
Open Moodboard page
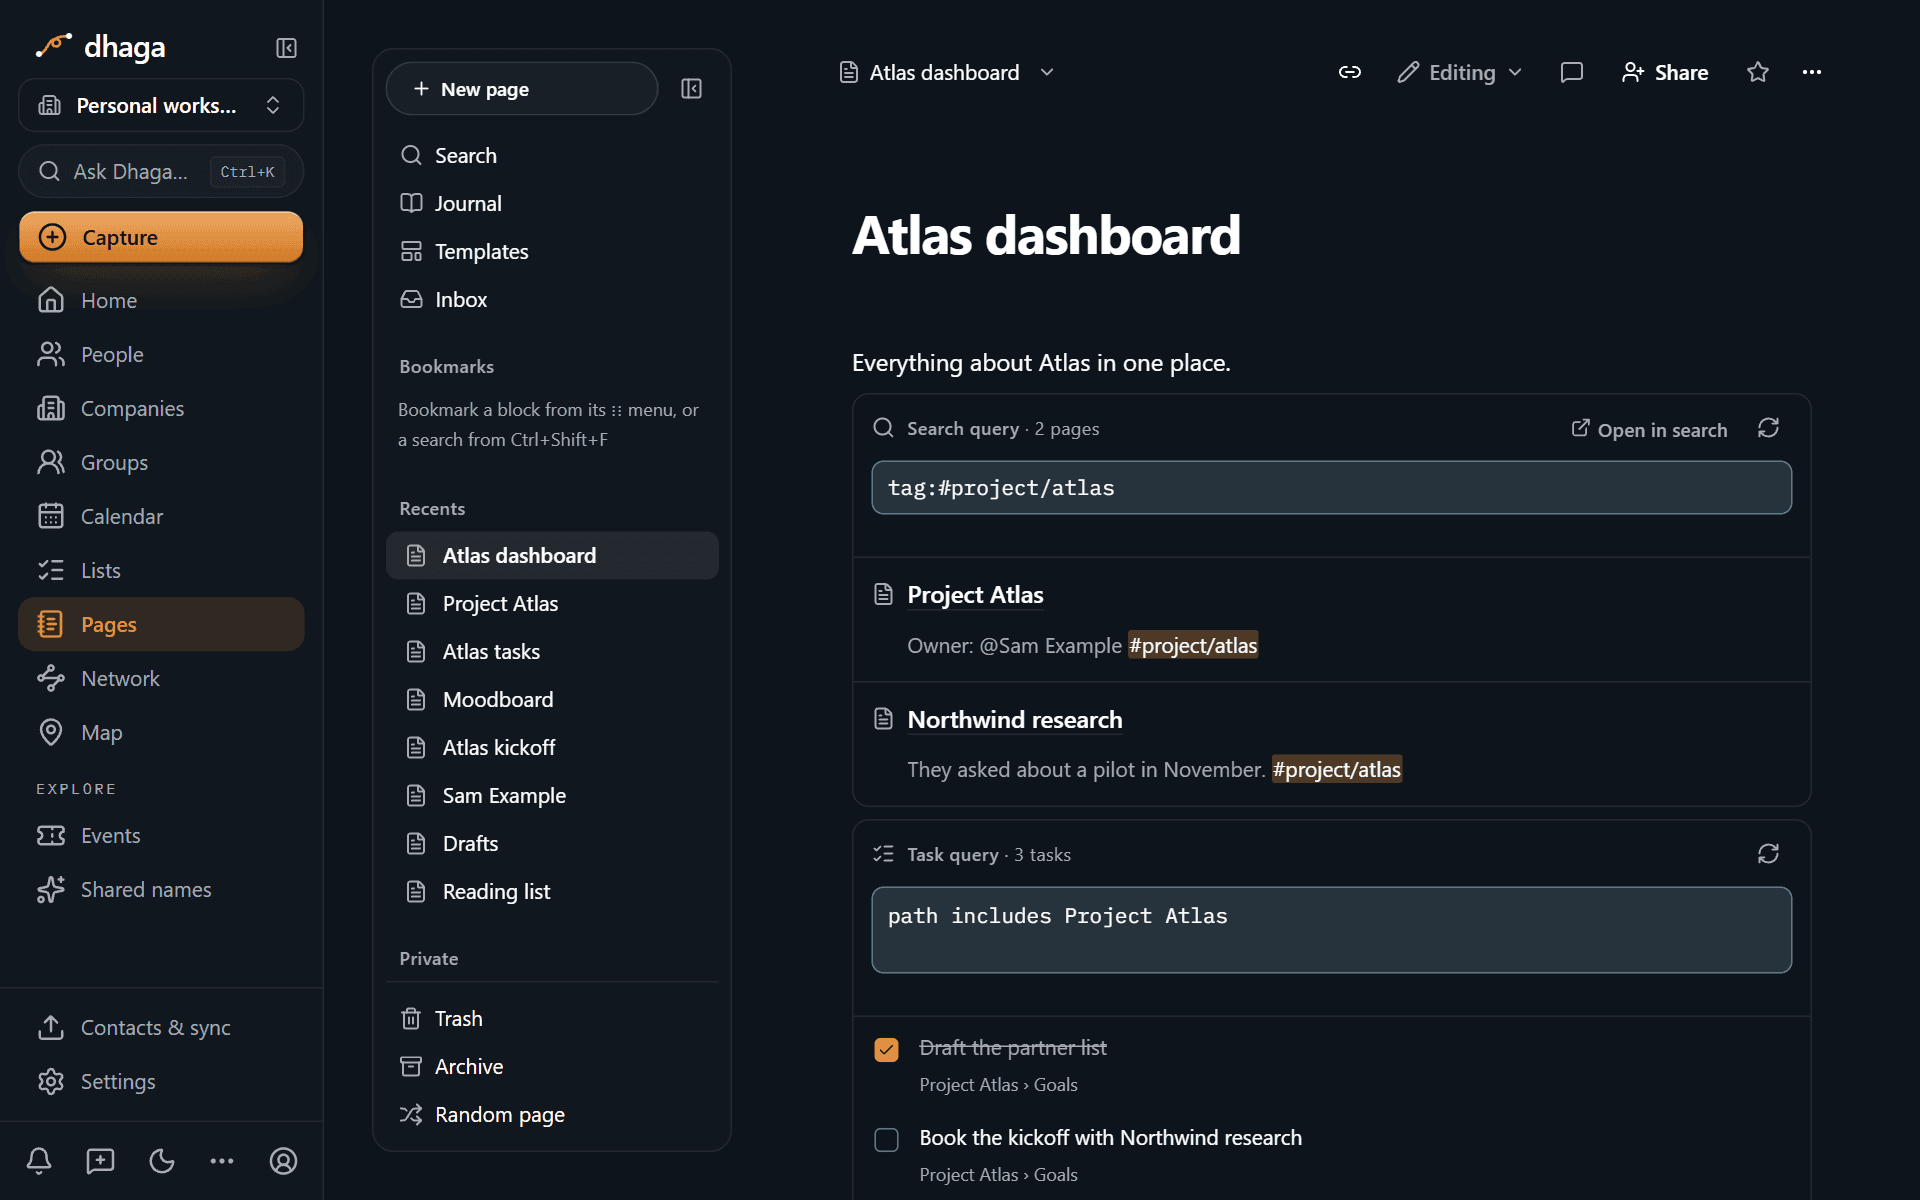pyautogui.click(x=552, y=699)
